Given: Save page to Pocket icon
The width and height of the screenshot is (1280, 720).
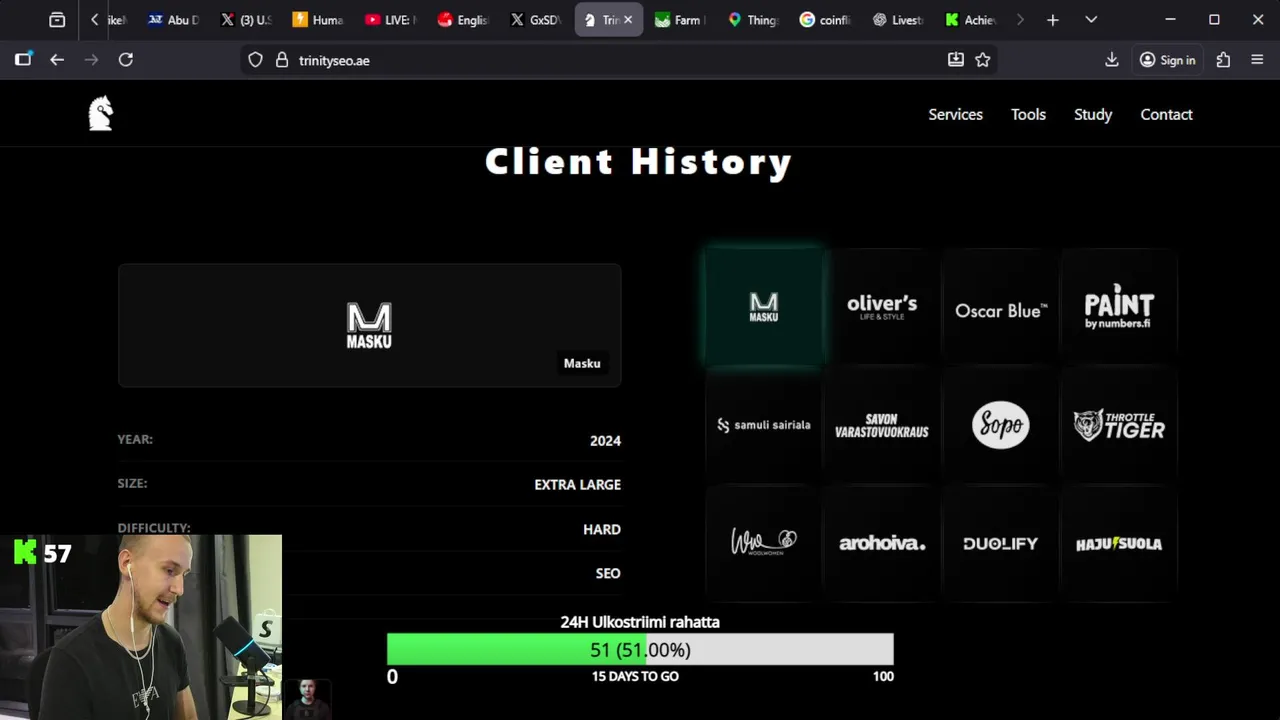Looking at the screenshot, I should pos(956,60).
